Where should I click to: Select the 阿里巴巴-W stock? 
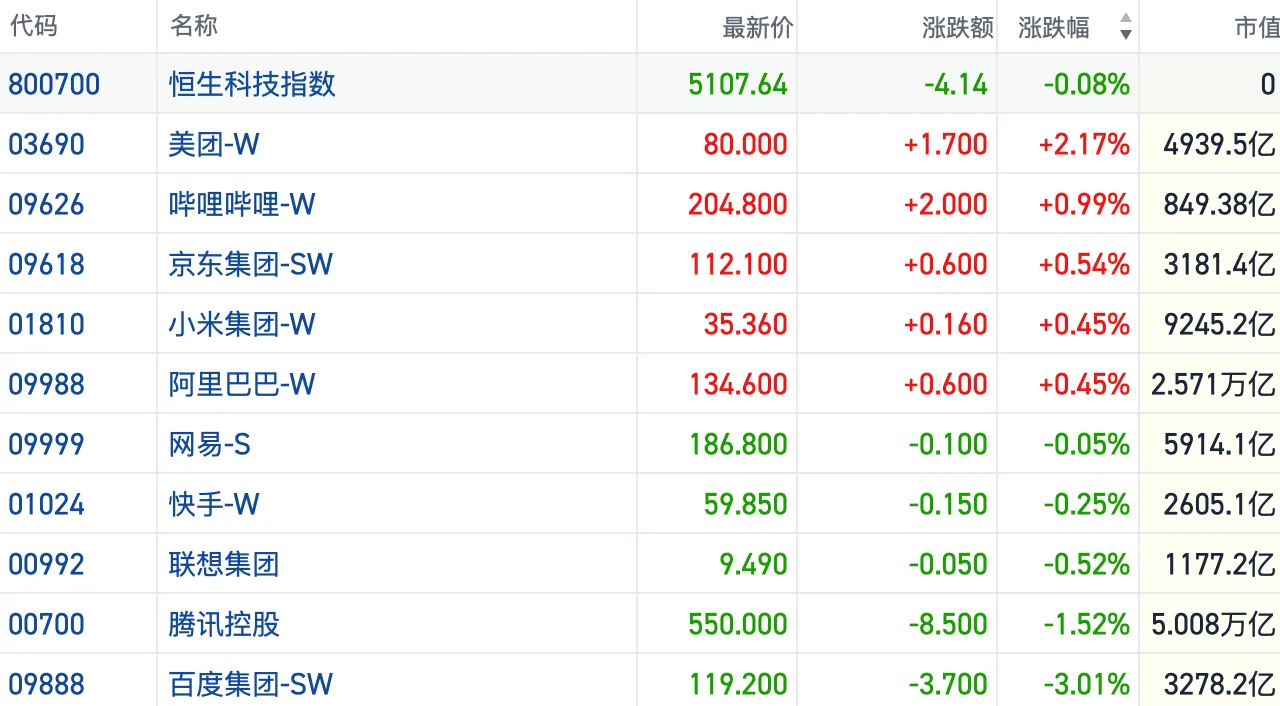242,384
